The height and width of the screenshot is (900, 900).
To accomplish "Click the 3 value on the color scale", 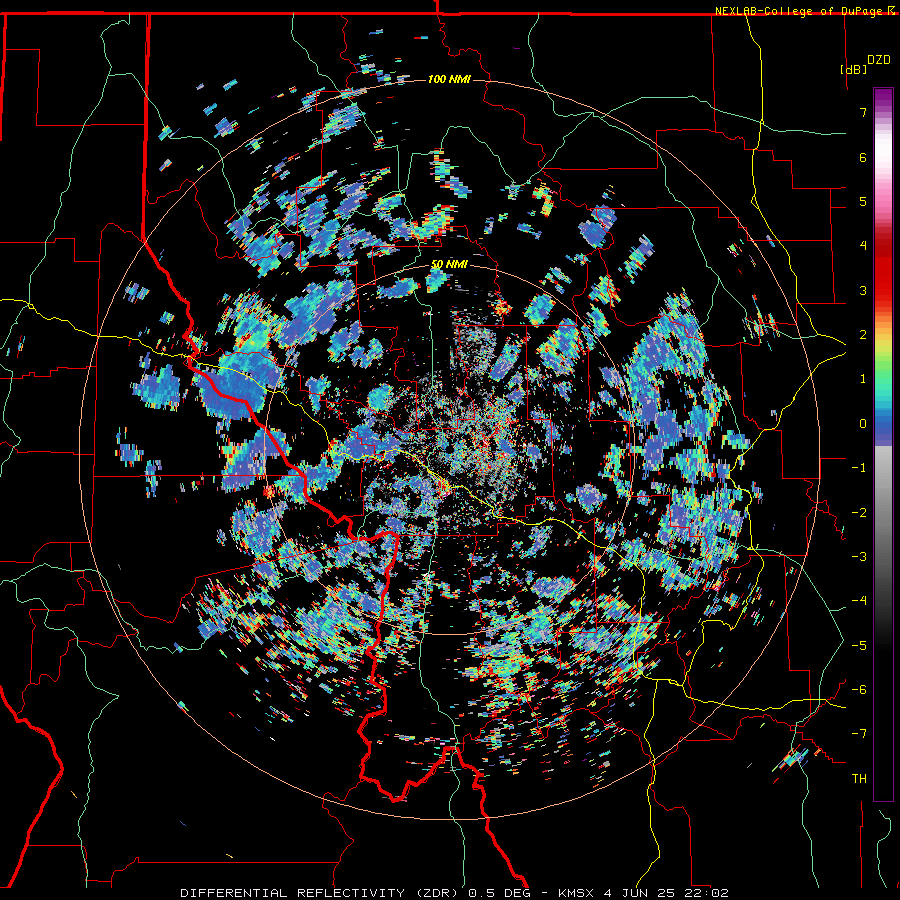I will pyautogui.click(x=863, y=290).
